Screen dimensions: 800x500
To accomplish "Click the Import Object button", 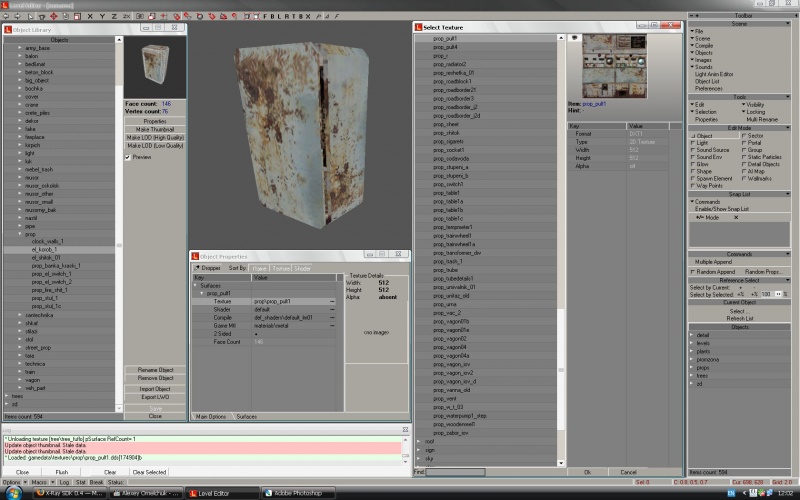I will 155,388.
